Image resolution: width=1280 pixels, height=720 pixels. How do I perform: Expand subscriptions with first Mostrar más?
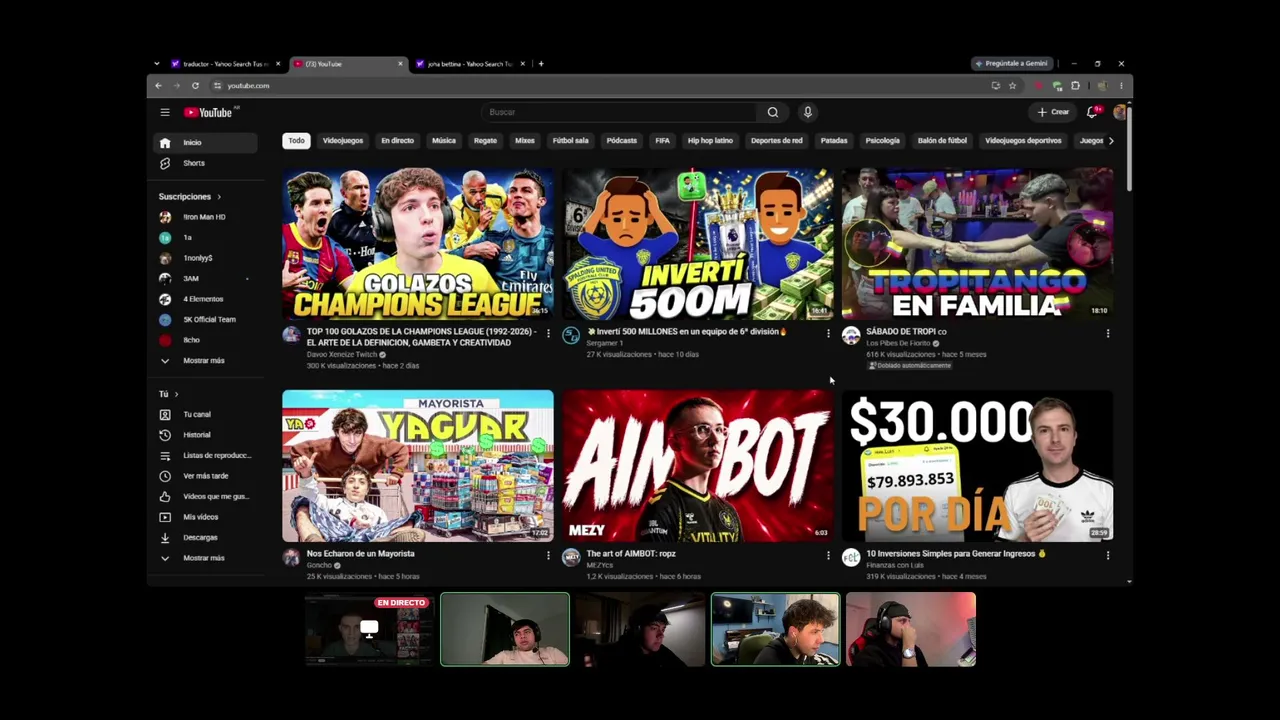[x=203, y=361]
